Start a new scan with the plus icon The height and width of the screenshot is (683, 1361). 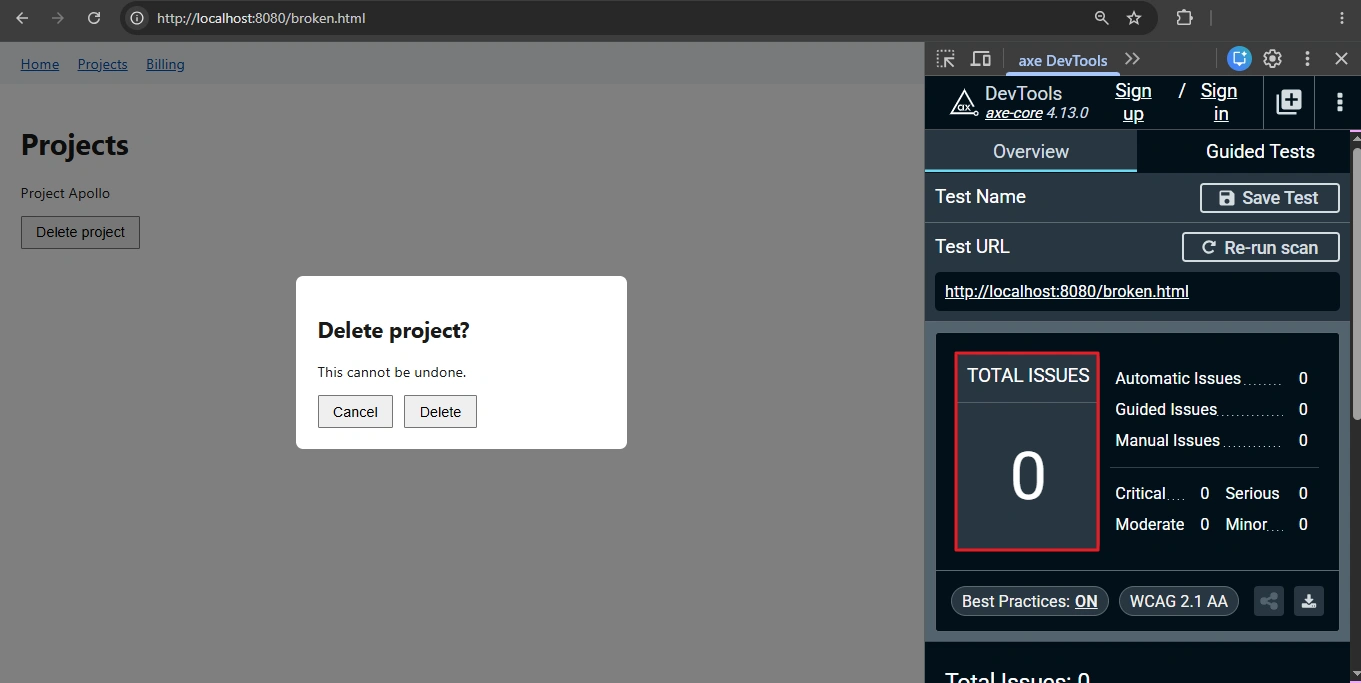1289,102
